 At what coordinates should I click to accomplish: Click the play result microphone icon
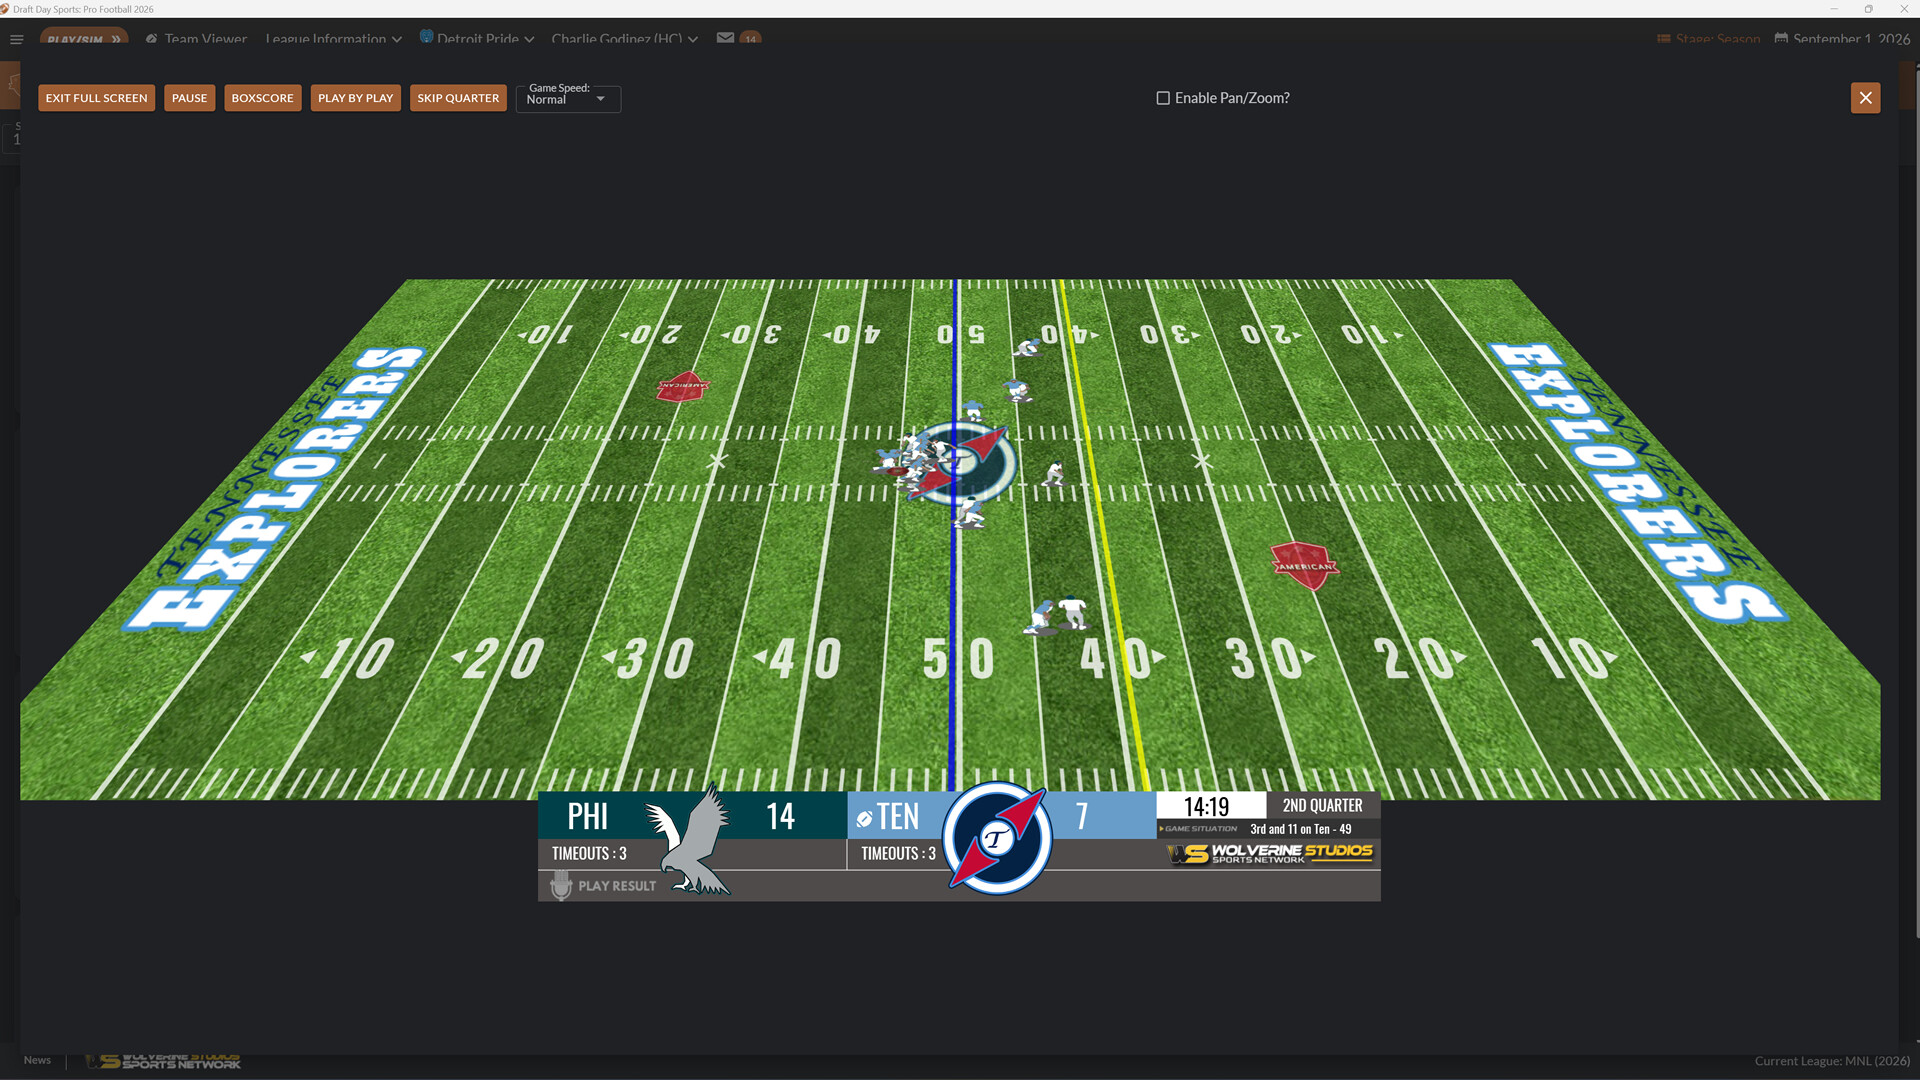point(560,885)
